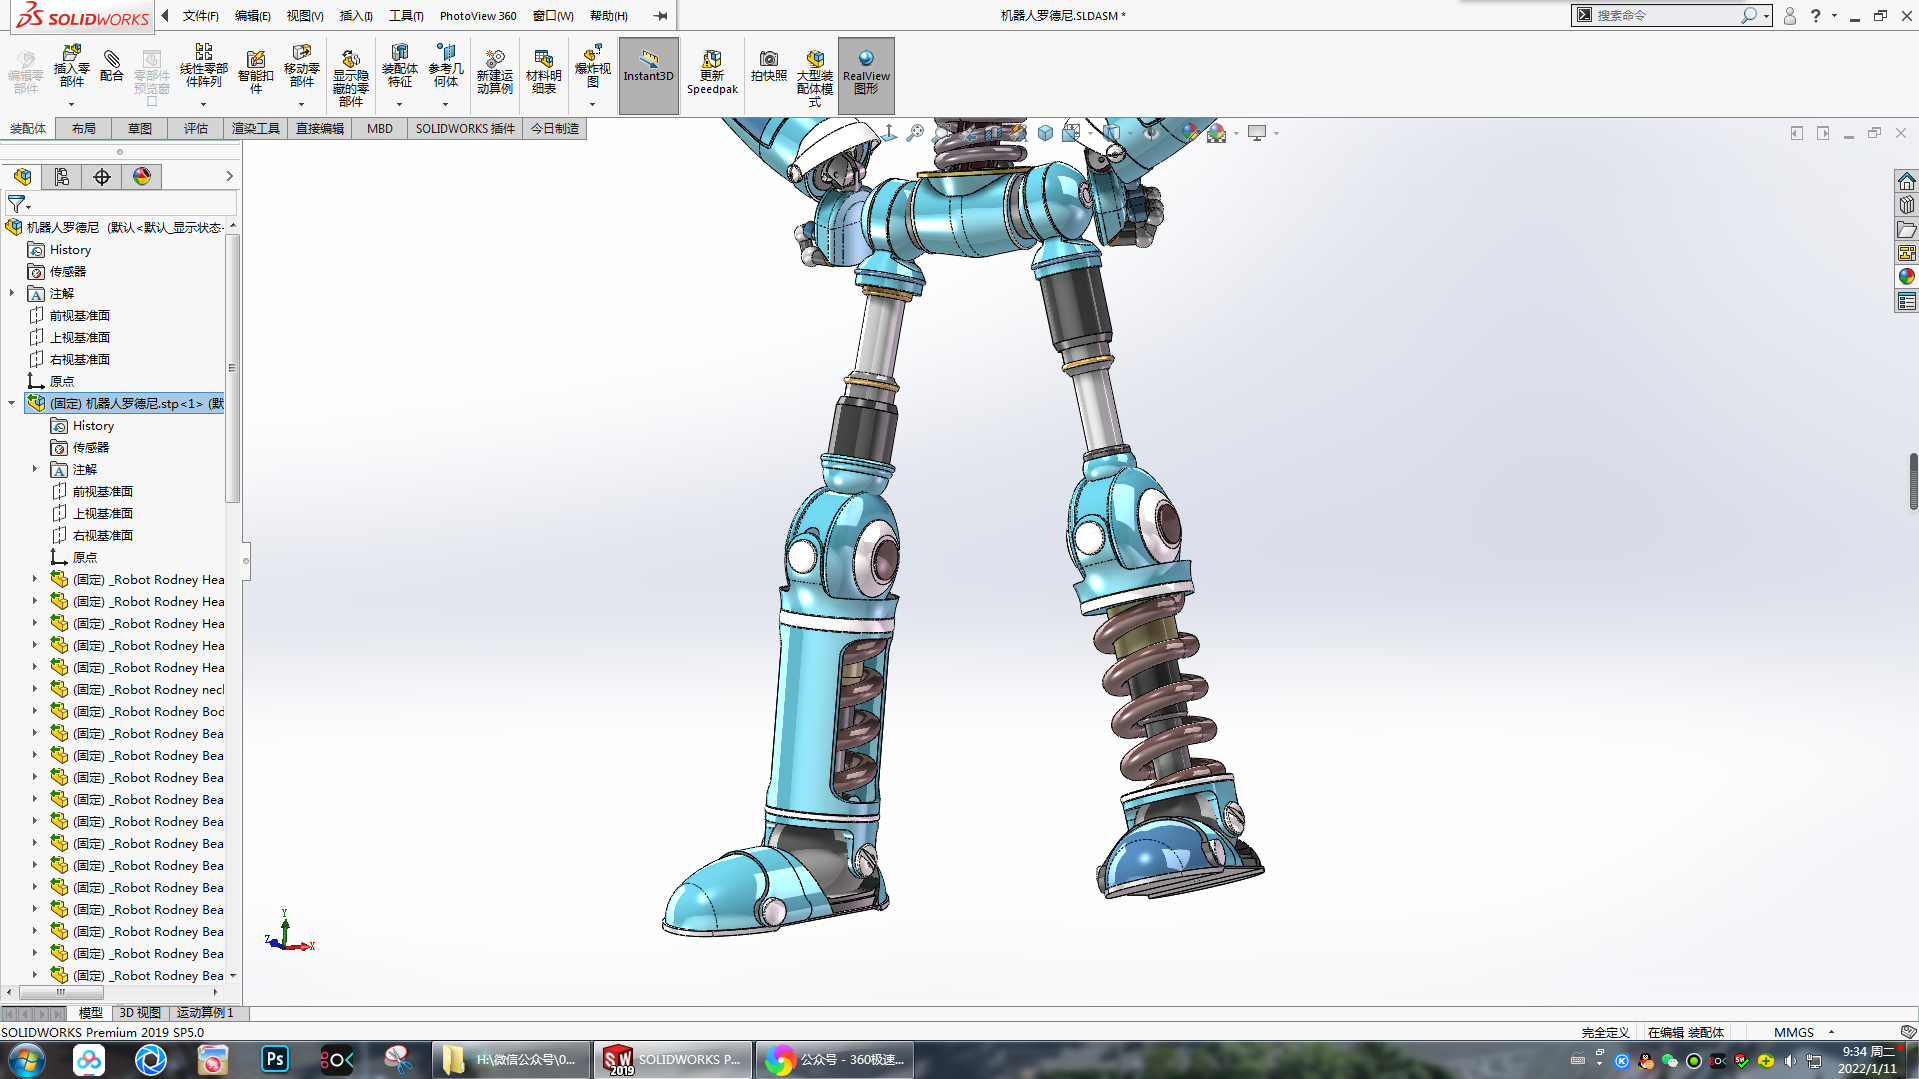The width and height of the screenshot is (1919, 1079).
Task: Open the PhotoView 360 menu
Action: 478,16
